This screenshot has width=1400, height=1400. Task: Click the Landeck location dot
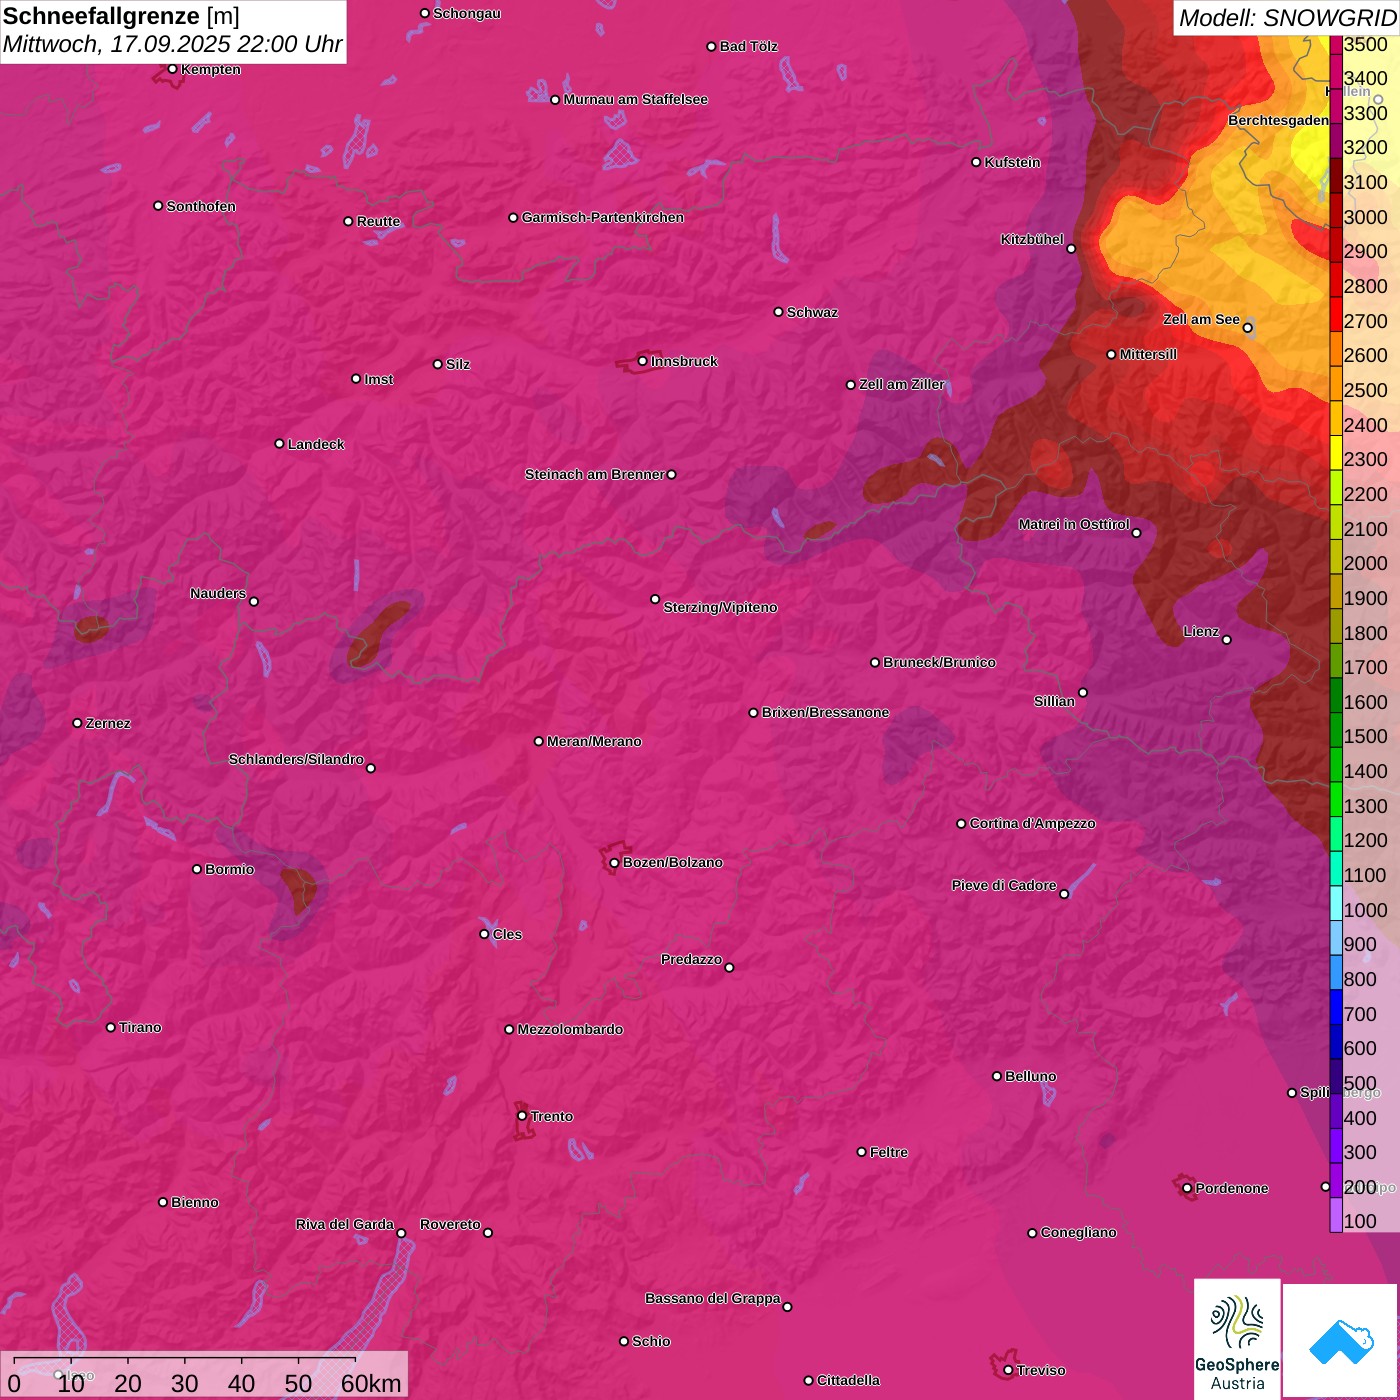pyautogui.click(x=279, y=444)
